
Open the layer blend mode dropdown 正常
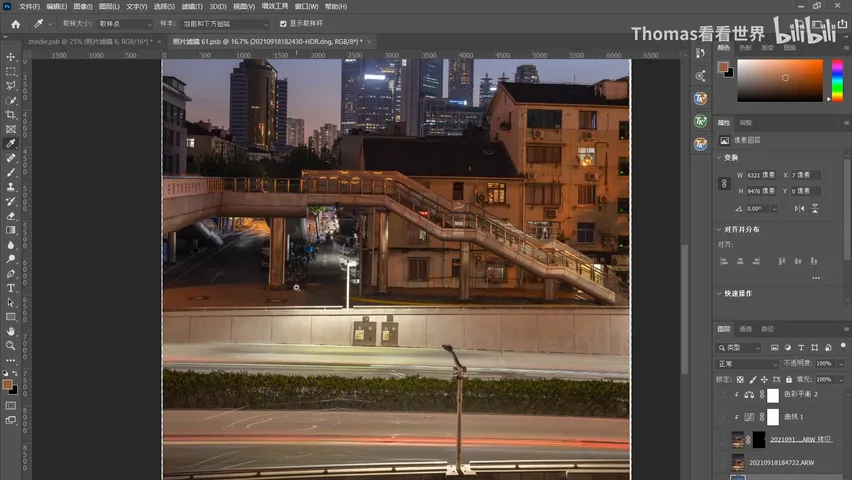tap(747, 364)
